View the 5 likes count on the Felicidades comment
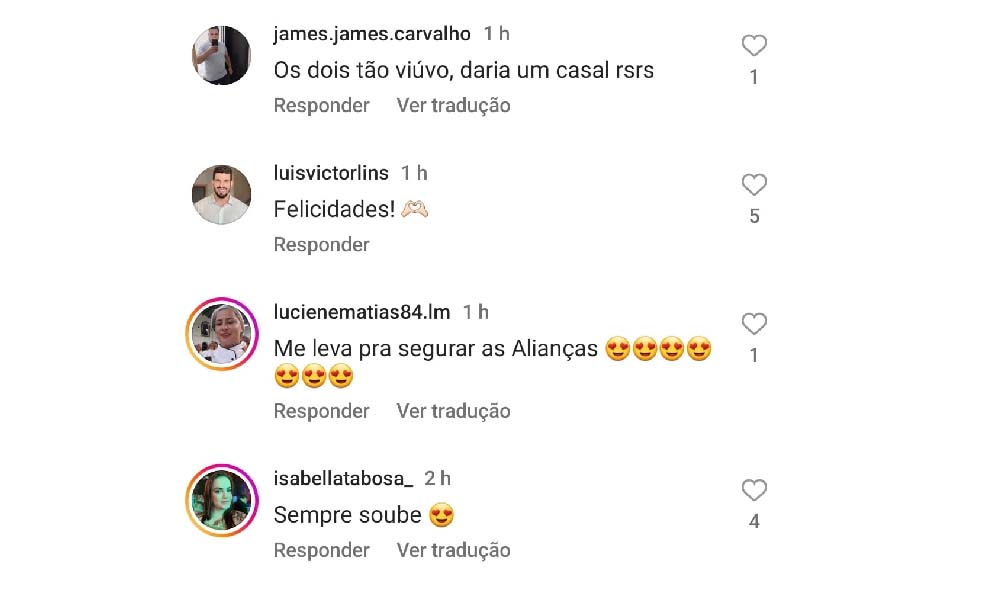The image size is (1000, 600). pyautogui.click(x=754, y=216)
